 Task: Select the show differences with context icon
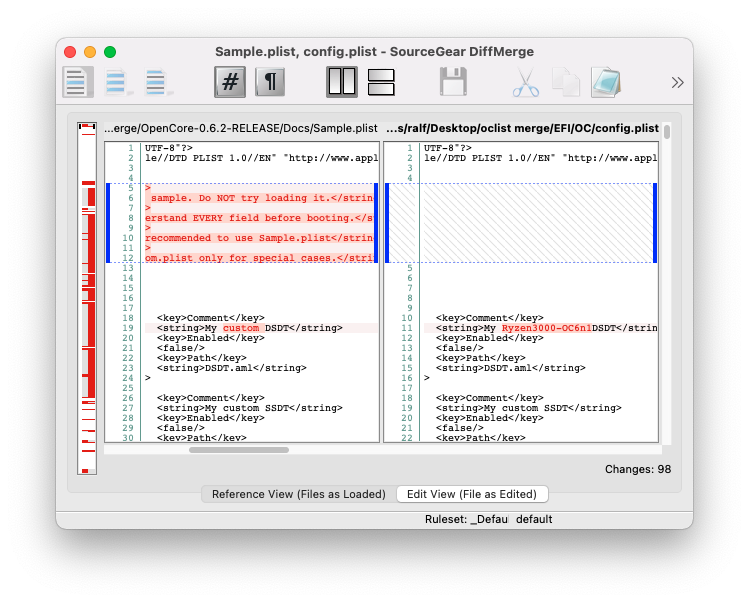[x=158, y=82]
